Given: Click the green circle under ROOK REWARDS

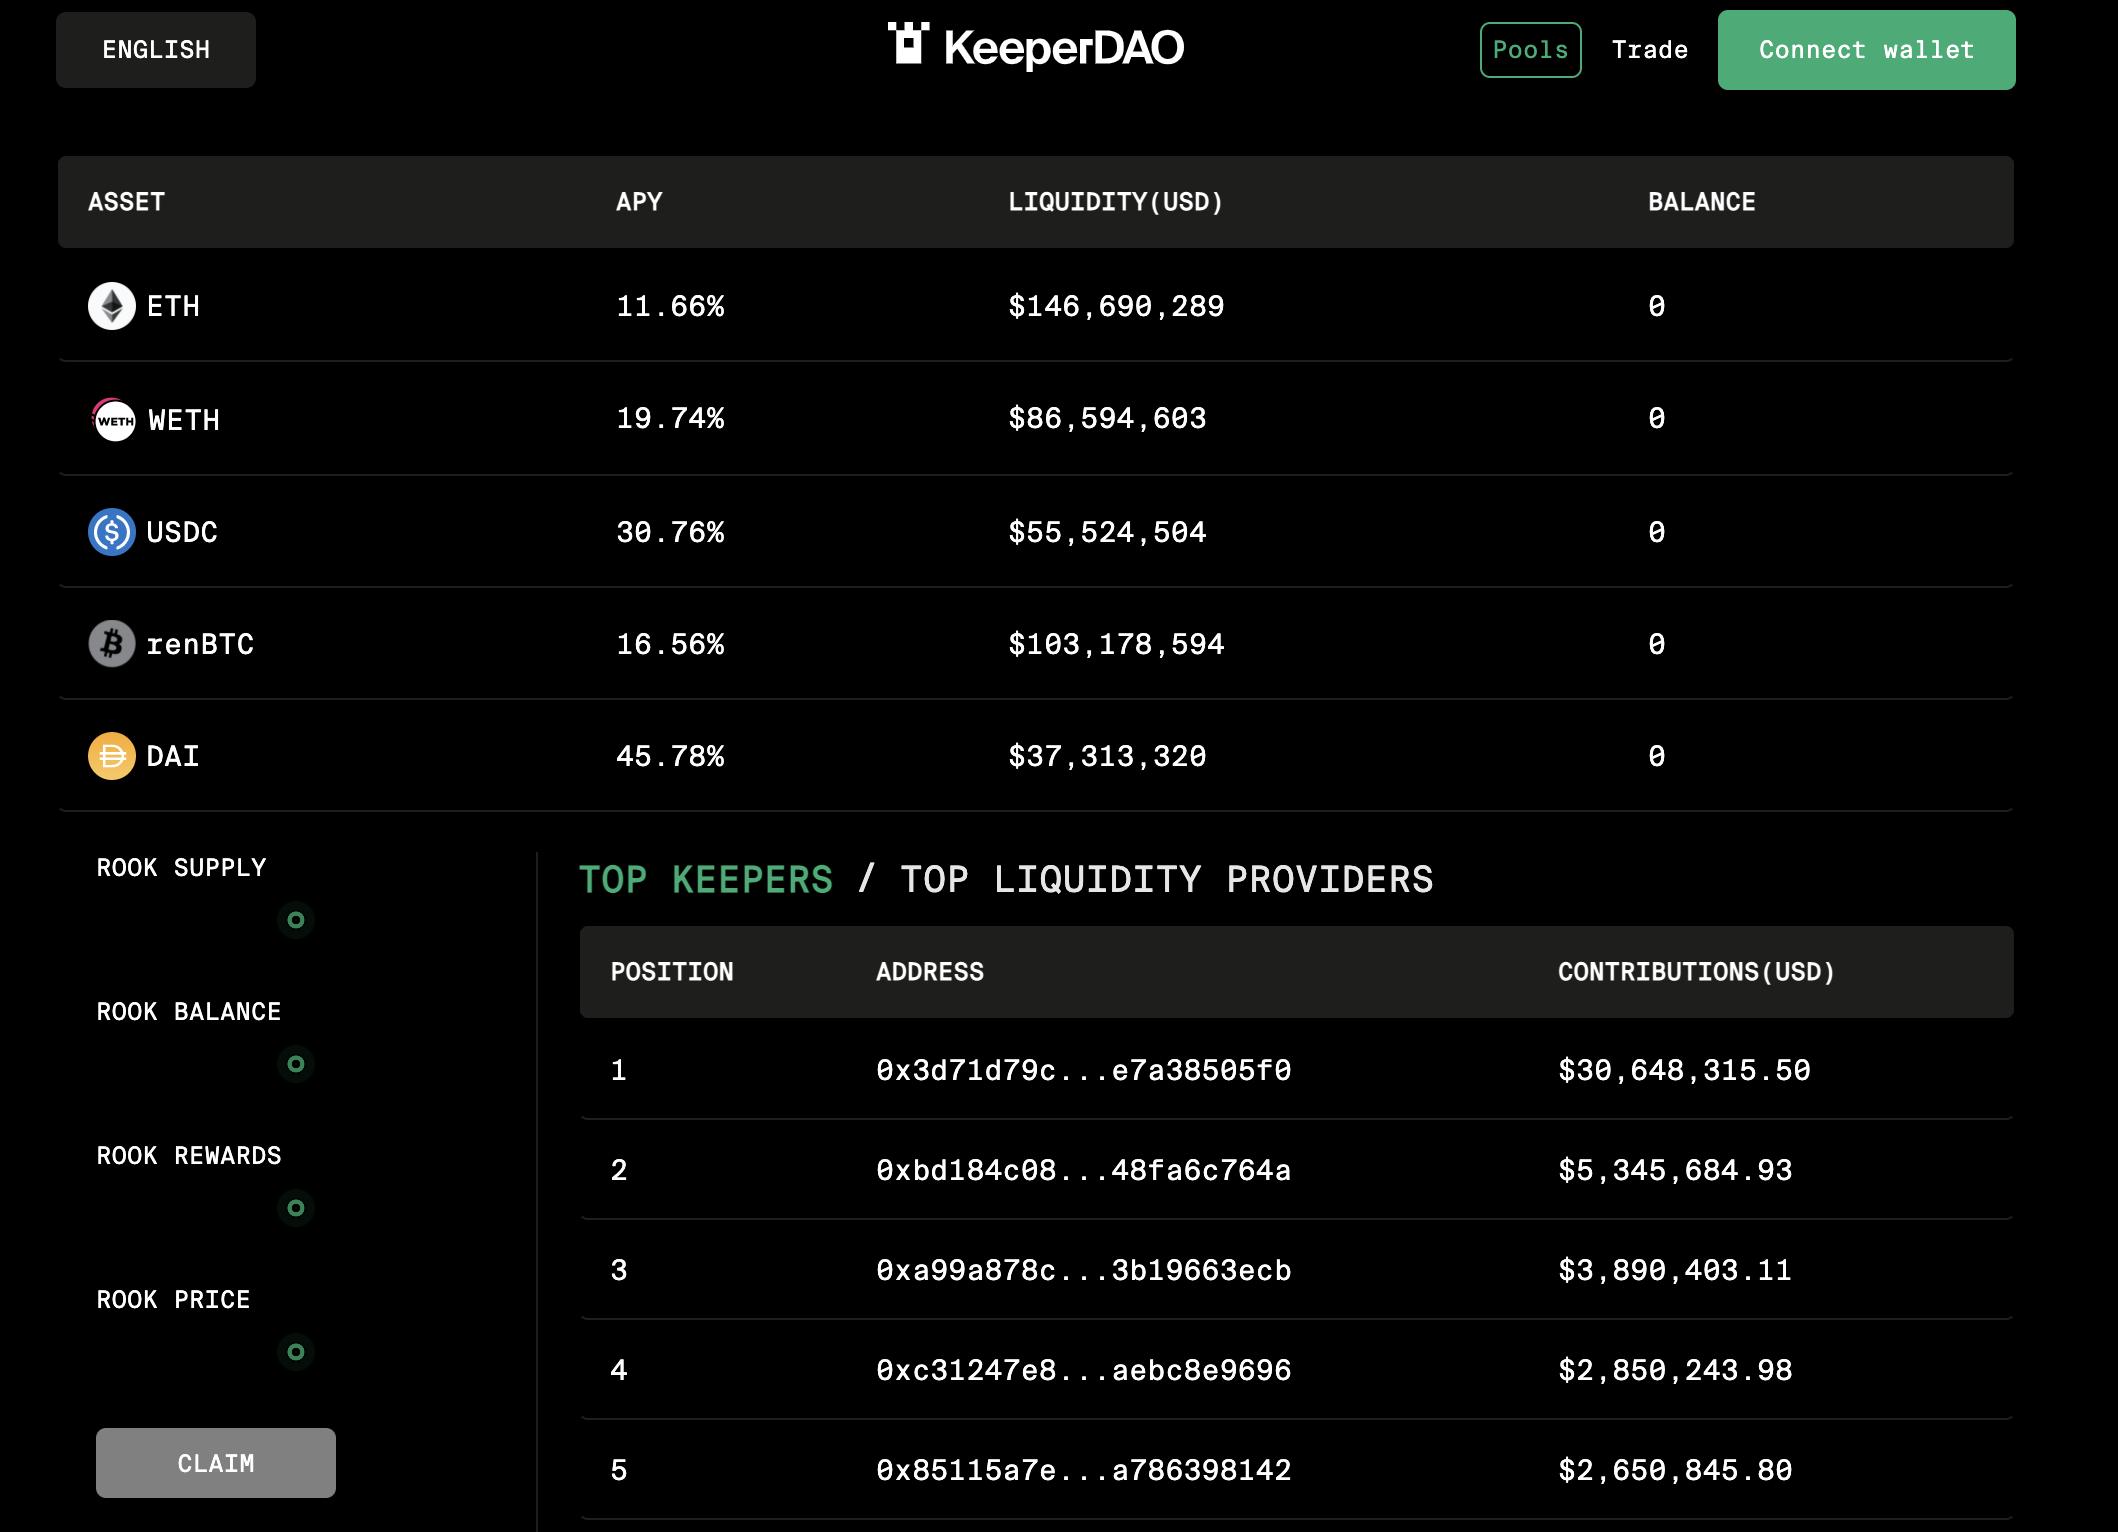Looking at the screenshot, I should click(296, 1208).
